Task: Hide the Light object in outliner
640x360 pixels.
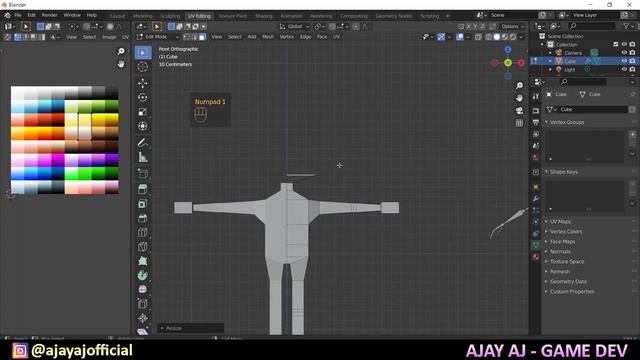Action: pyautogui.click(x=624, y=69)
